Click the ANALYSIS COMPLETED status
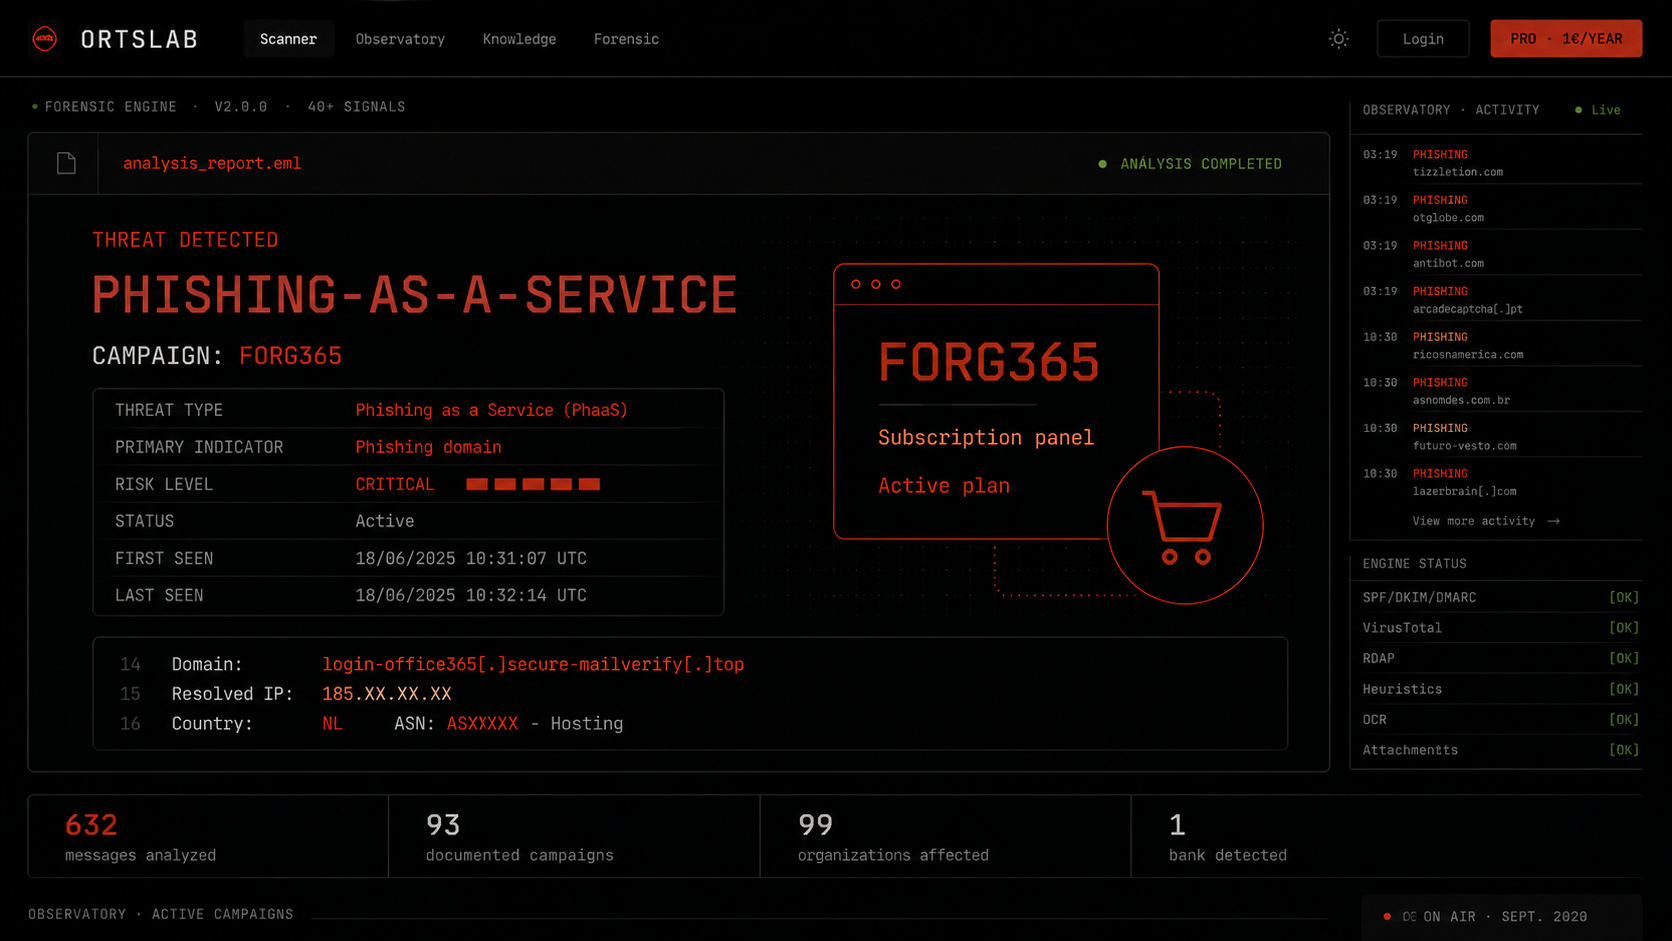 [1190, 164]
